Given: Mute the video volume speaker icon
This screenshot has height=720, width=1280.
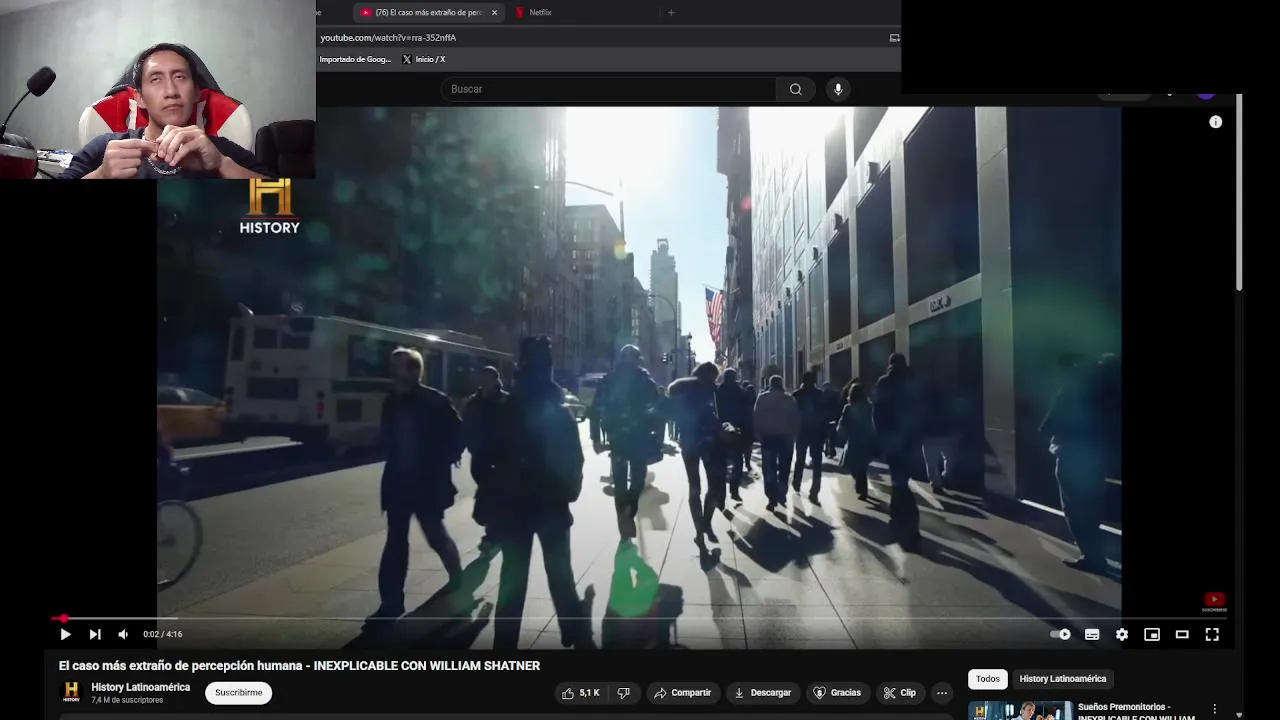Looking at the screenshot, I should coord(123,634).
